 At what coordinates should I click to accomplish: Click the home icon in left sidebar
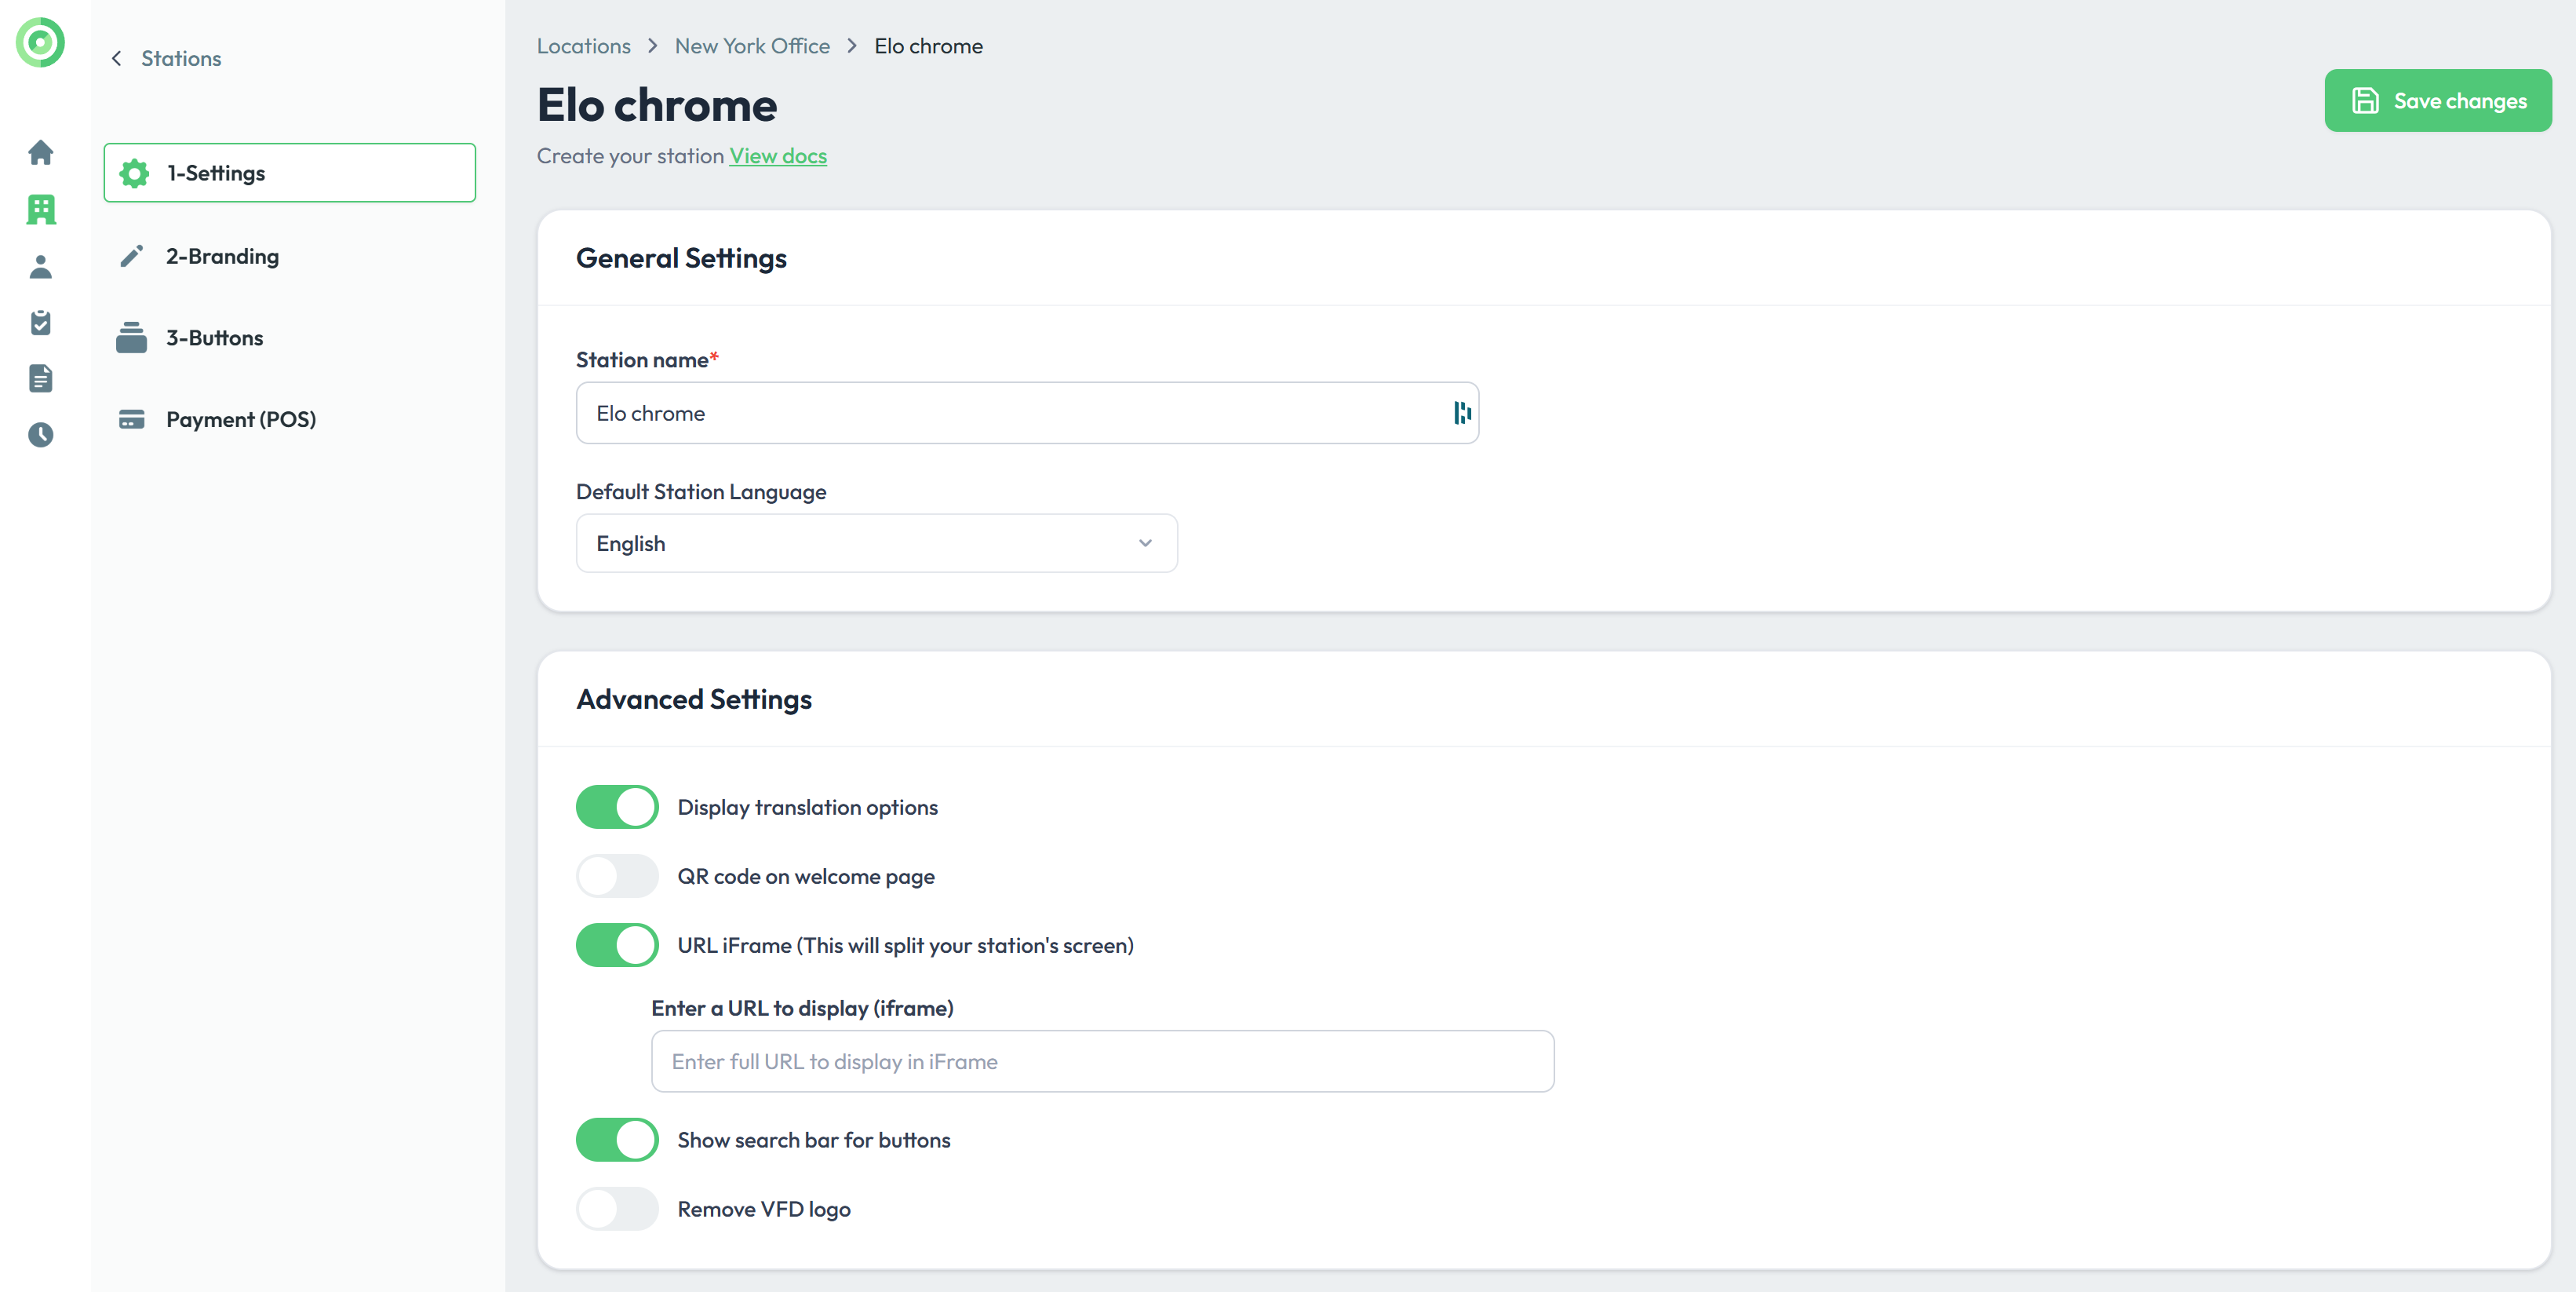[41, 153]
